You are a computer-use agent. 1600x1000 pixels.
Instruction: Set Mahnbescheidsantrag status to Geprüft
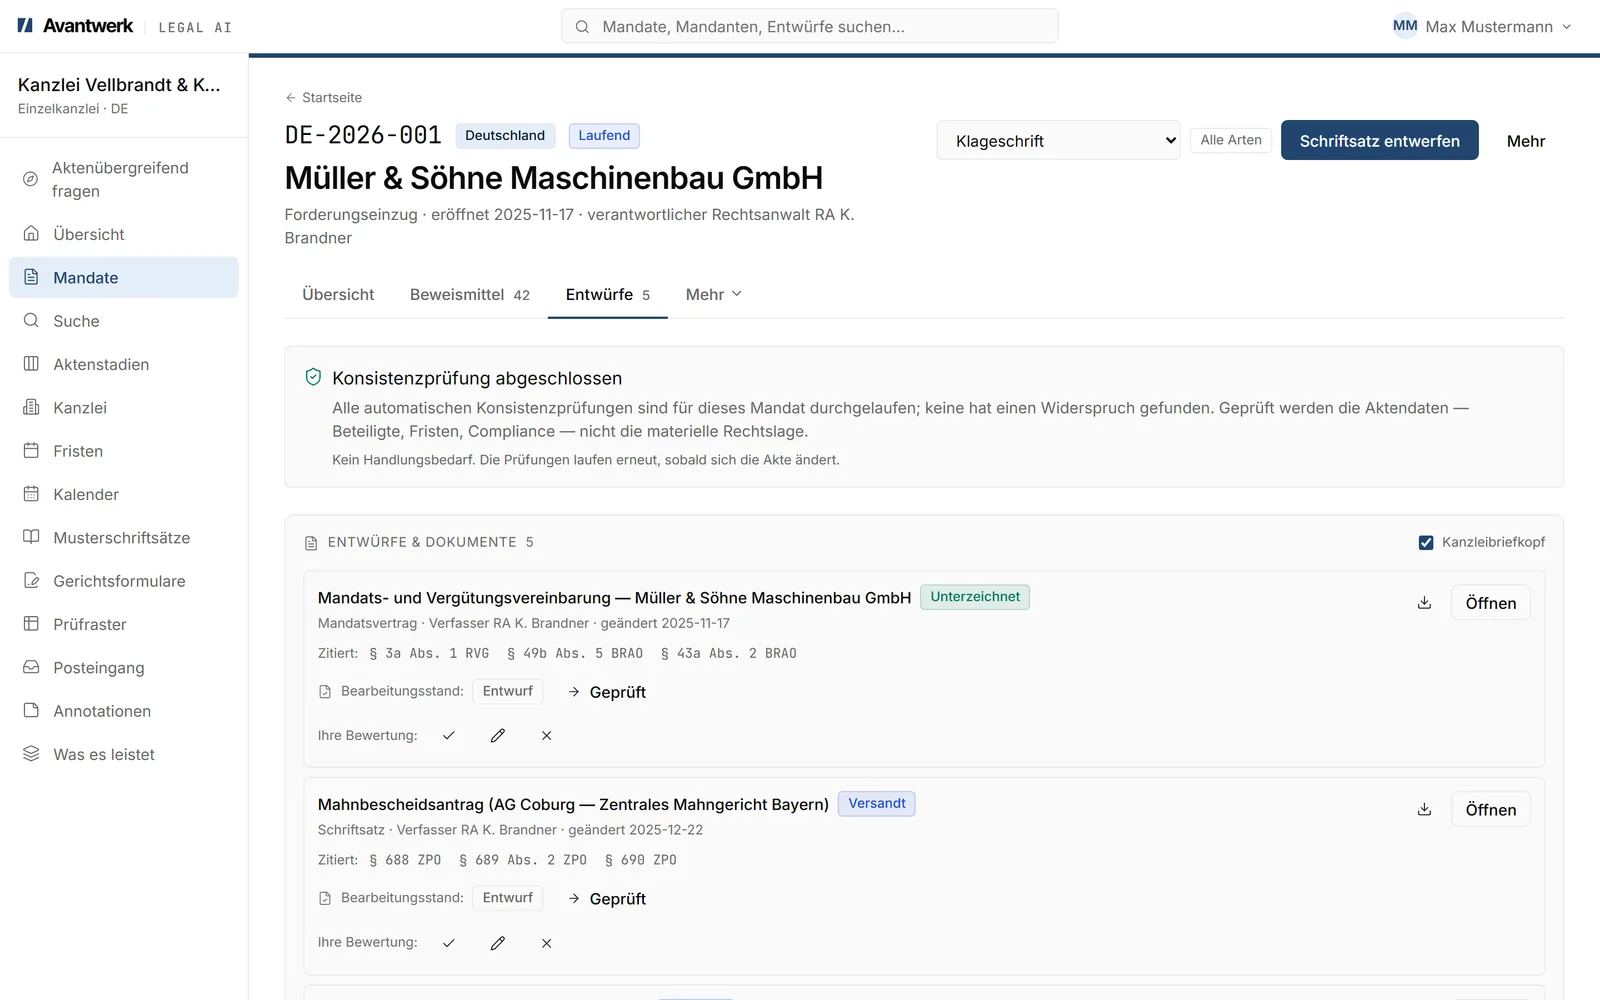(607, 899)
